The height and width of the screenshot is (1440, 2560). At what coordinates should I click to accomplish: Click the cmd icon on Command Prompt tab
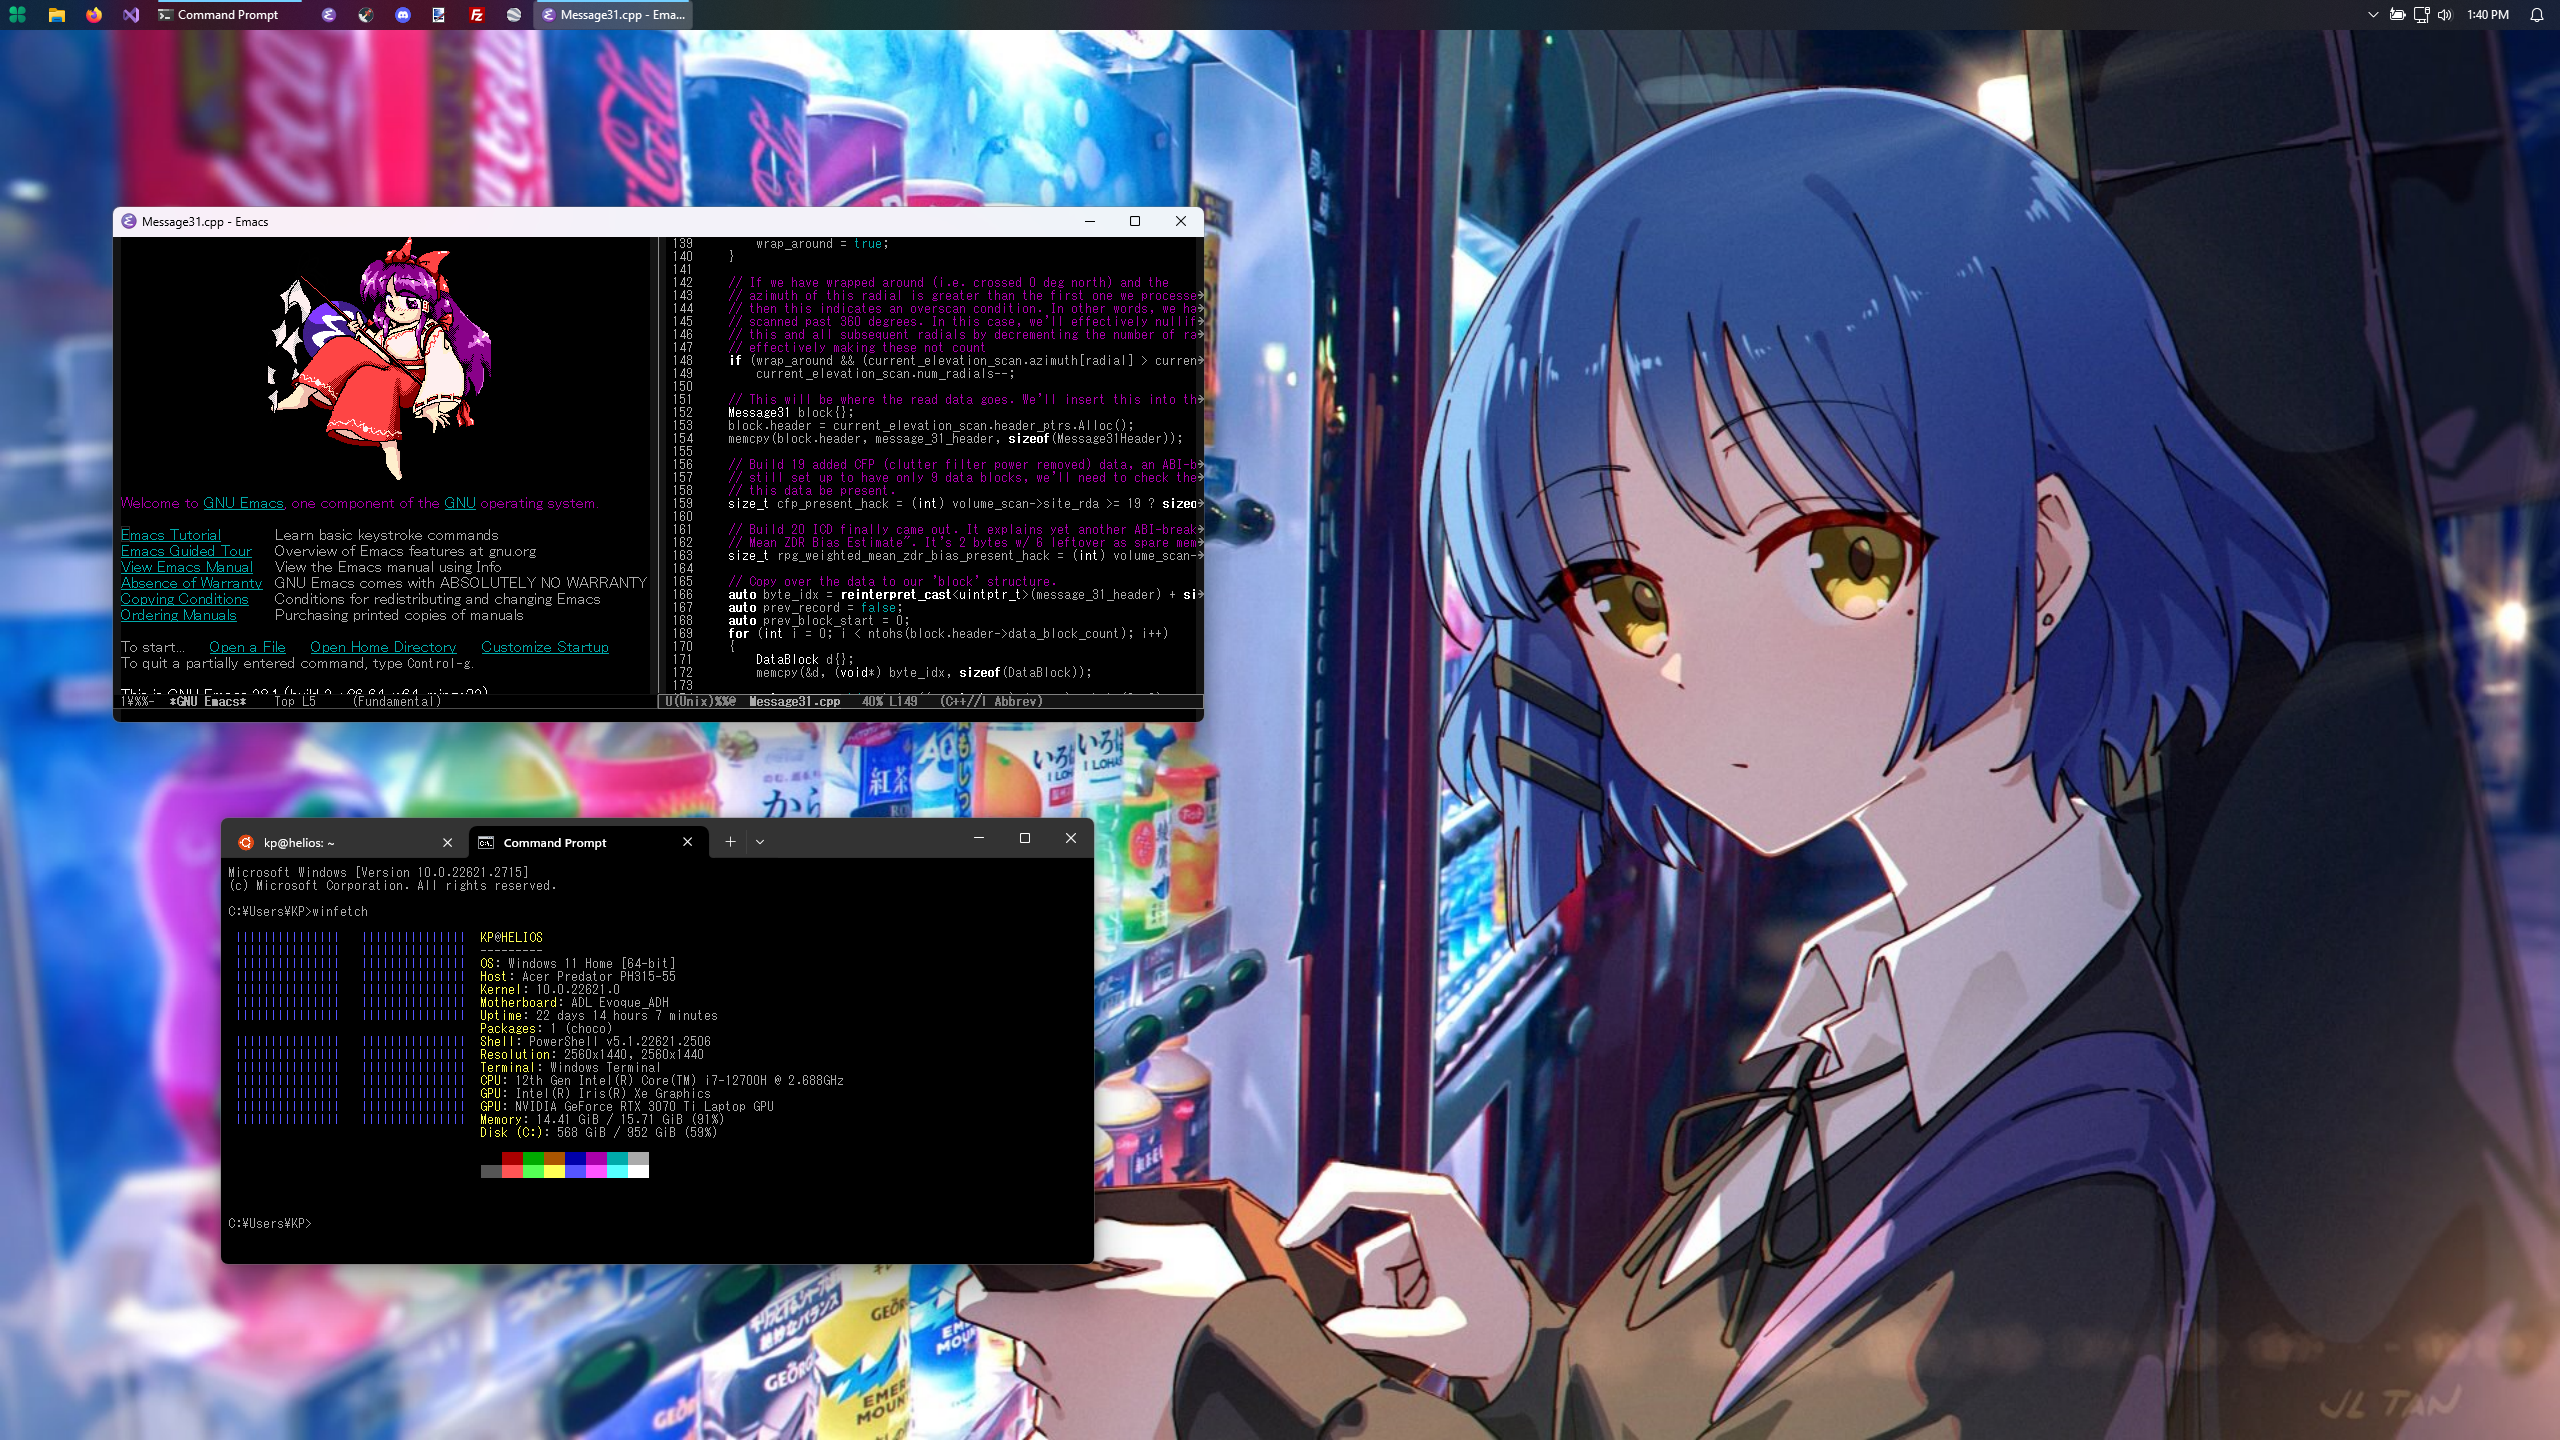coord(486,843)
